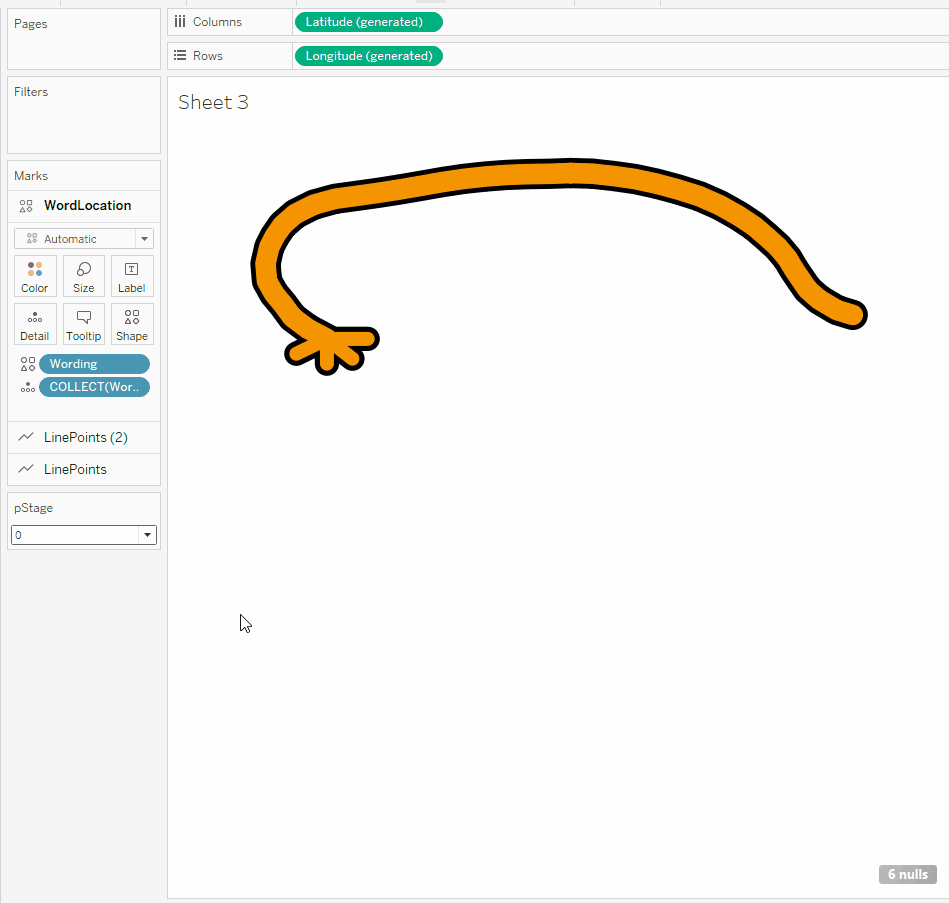The image size is (949, 903).
Task: Select the Wording pill in Marks
Action: pyautogui.click(x=94, y=364)
